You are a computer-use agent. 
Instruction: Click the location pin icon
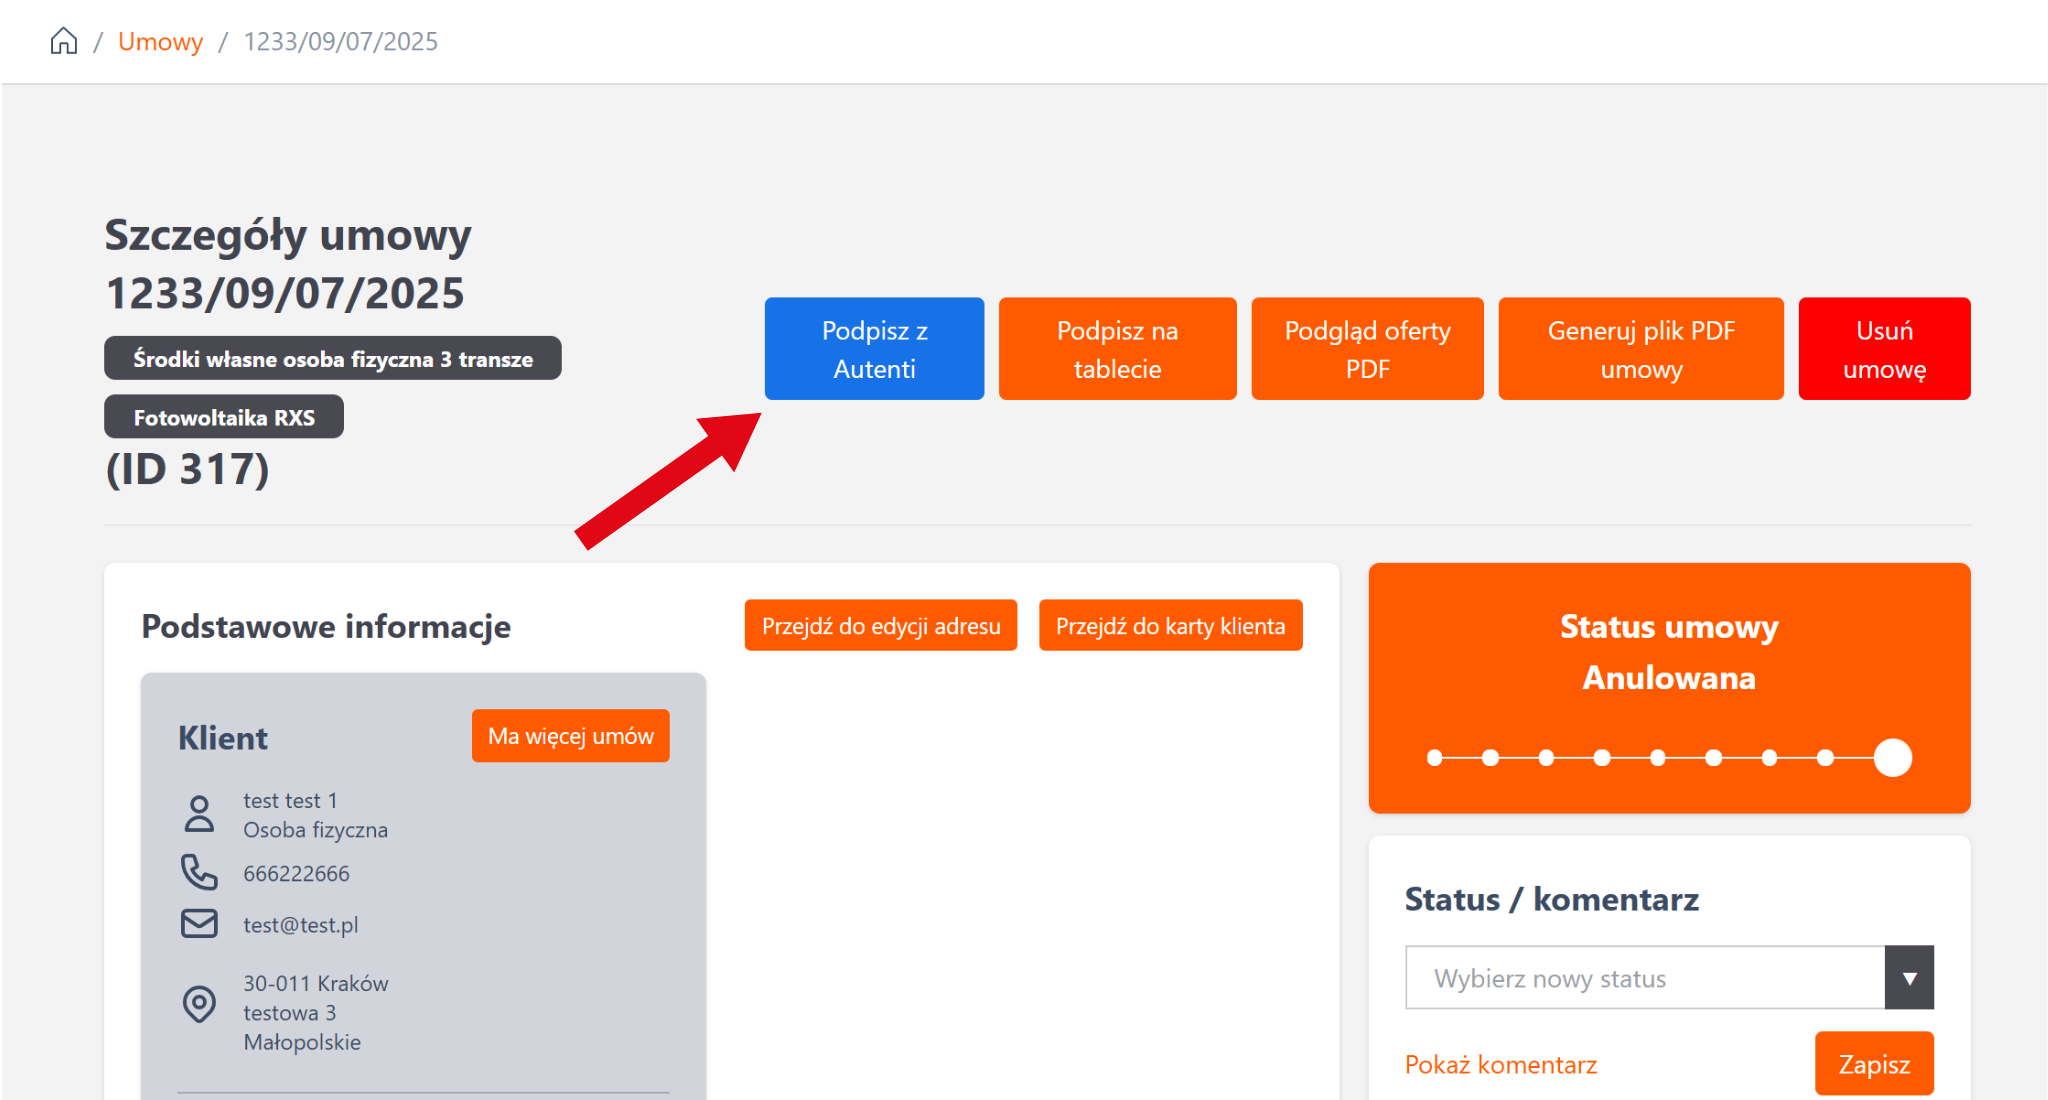(x=199, y=1003)
